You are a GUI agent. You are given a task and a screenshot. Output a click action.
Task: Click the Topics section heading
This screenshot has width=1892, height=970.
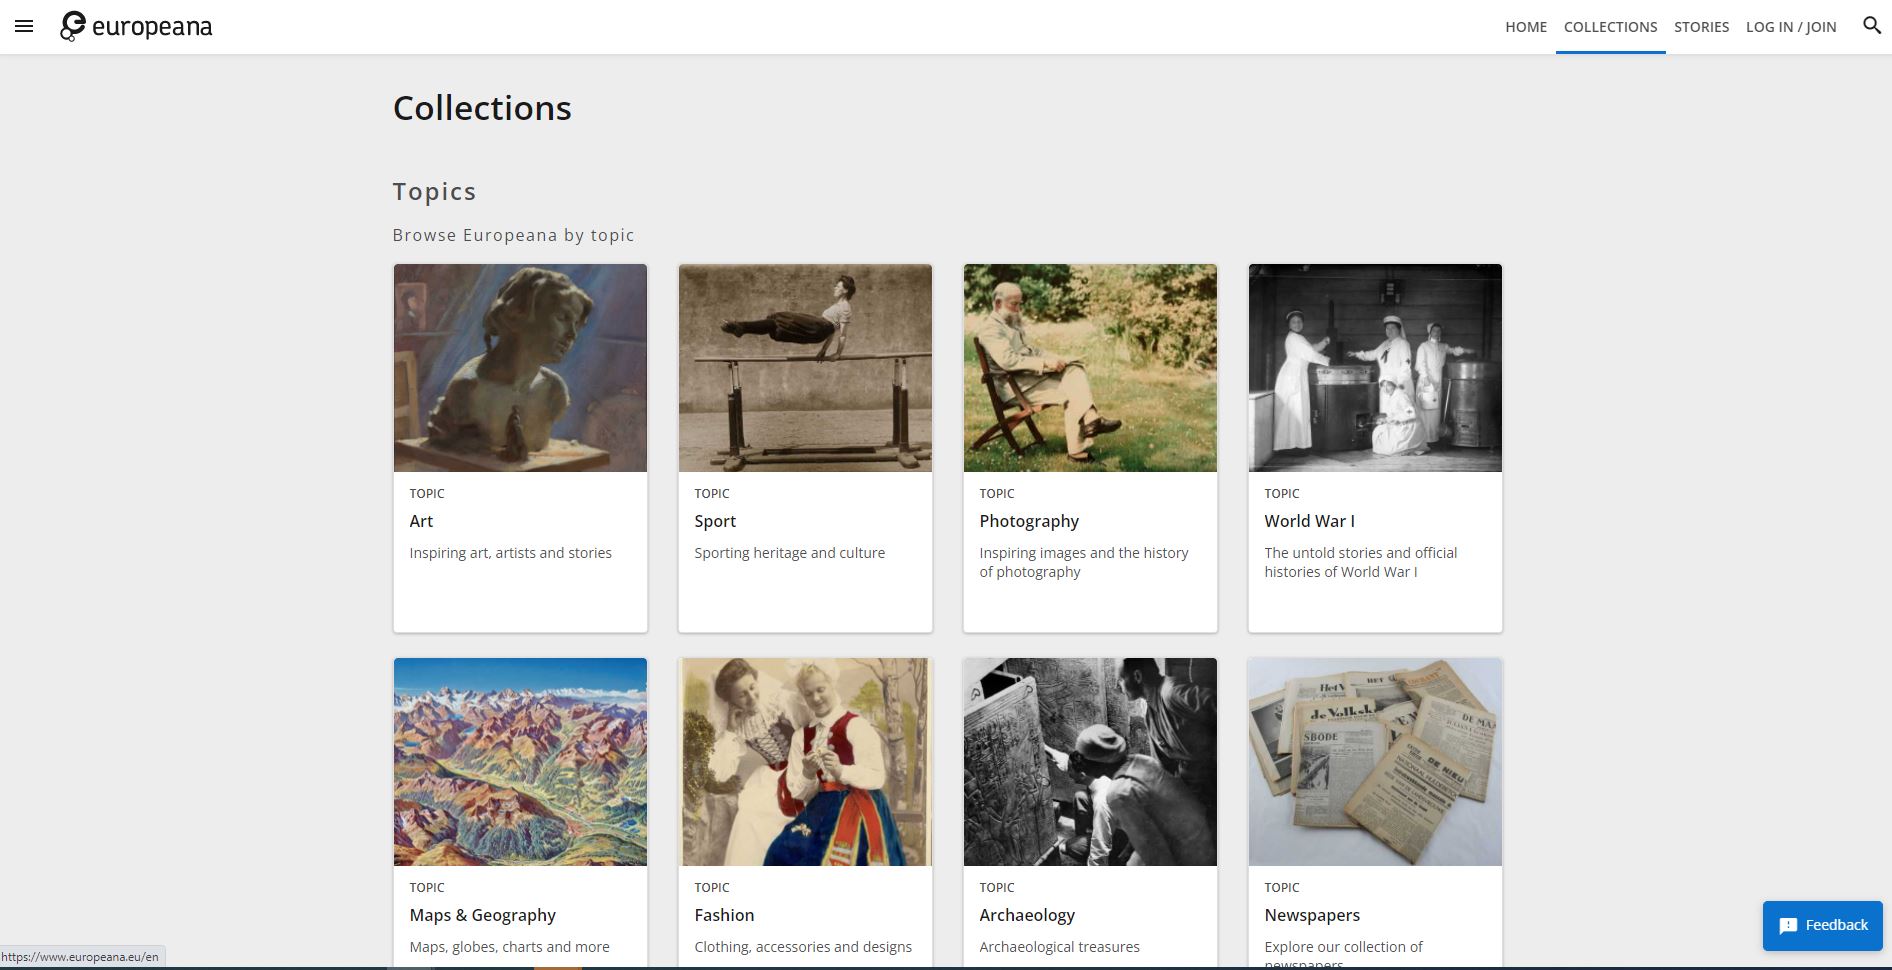[x=434, y=191]
